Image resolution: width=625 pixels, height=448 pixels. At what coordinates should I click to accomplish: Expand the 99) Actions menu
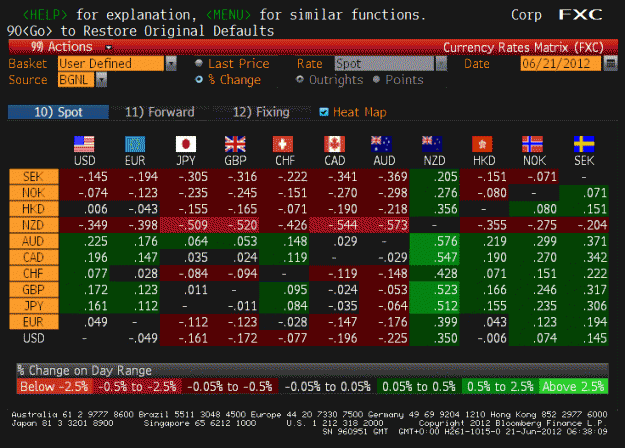click(71, 47)
